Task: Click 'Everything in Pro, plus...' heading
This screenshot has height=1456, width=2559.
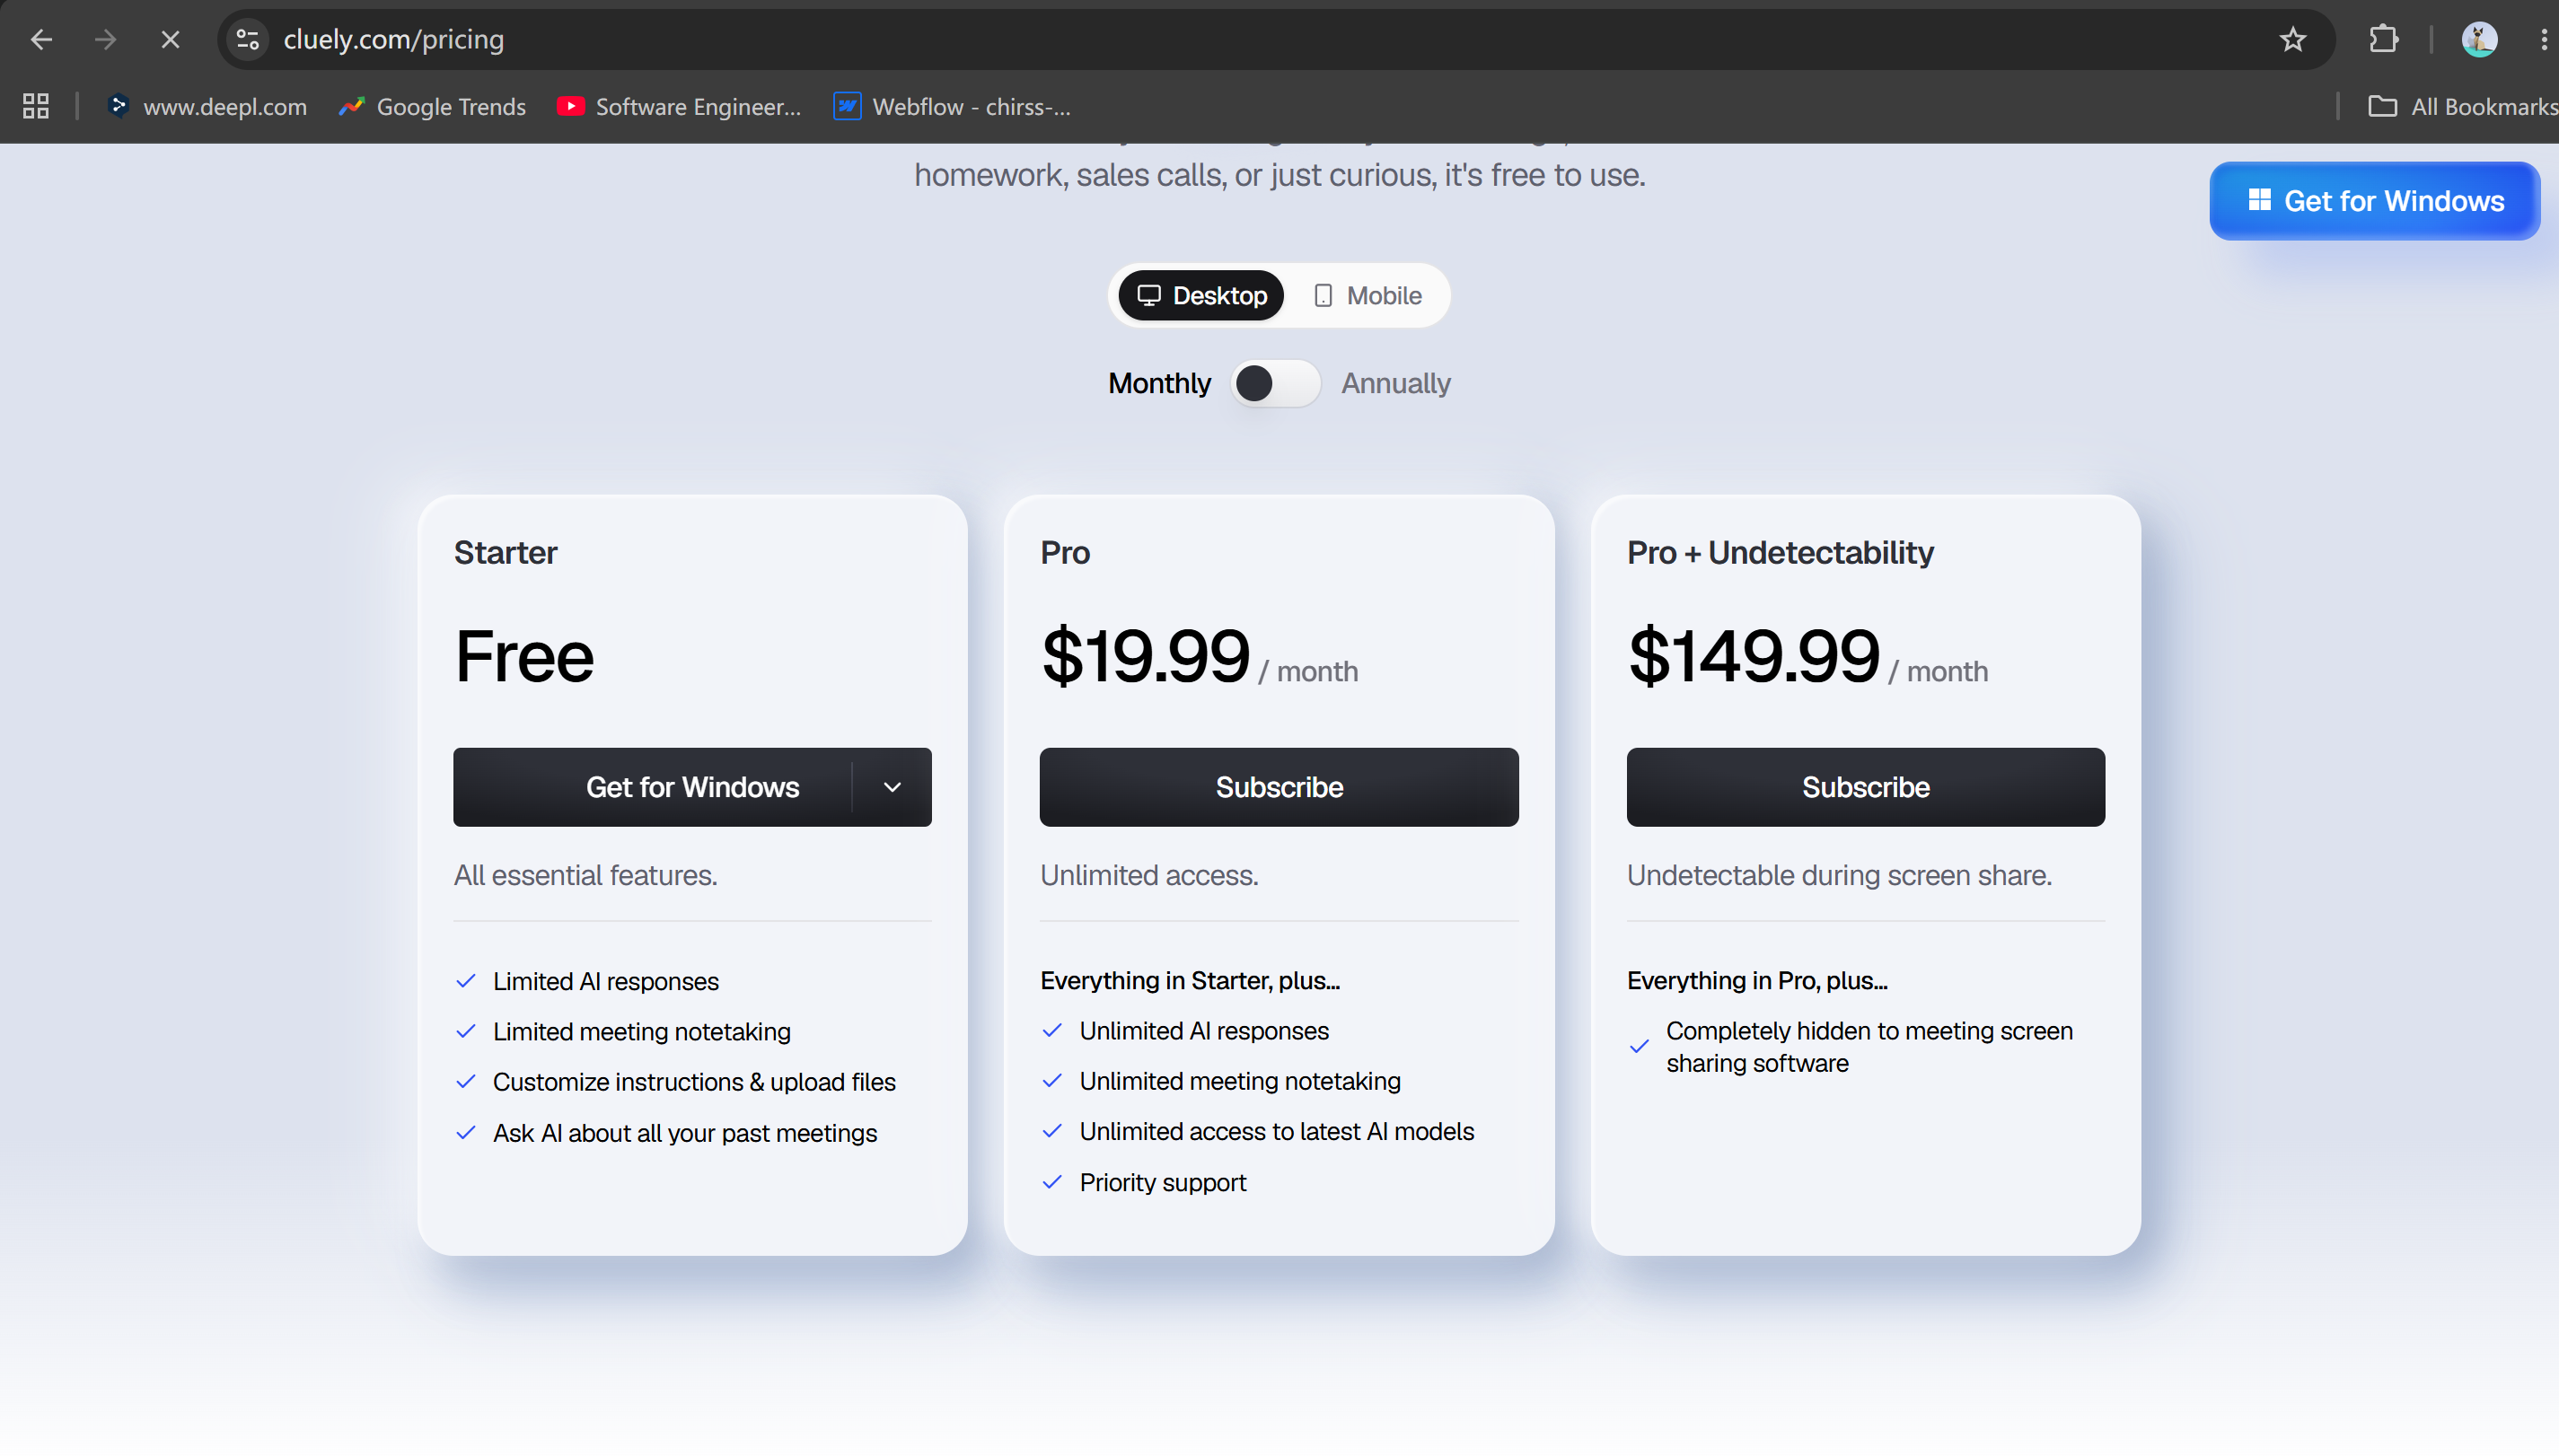Action: pyautogui.click(x=1757, y=981)
